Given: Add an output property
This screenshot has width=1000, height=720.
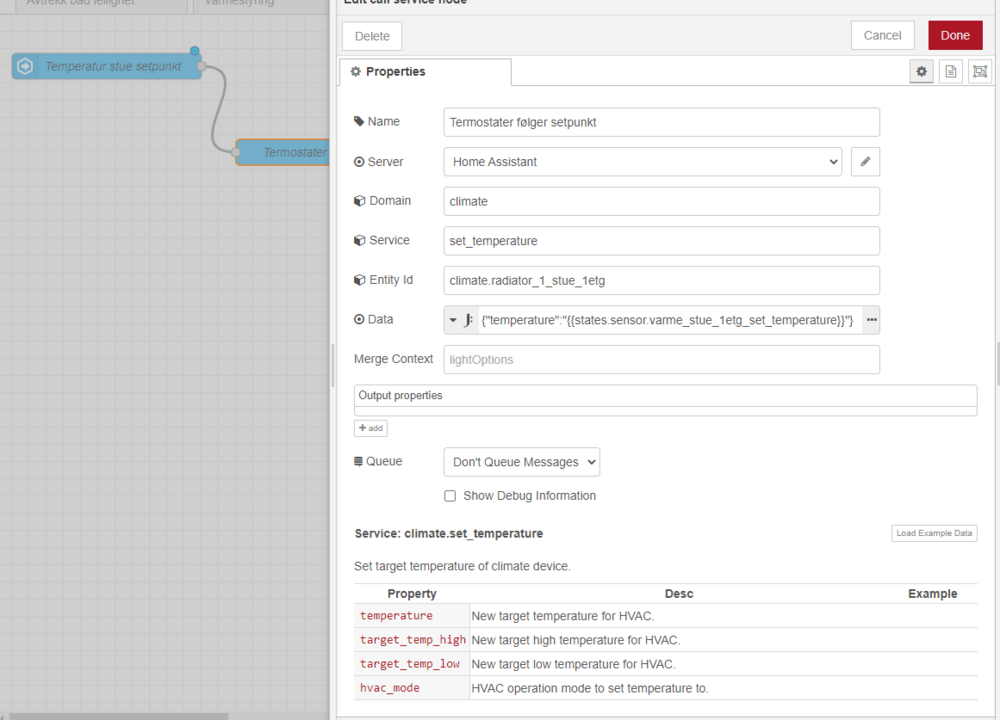Looking at the screenshot, I should 370,428.
